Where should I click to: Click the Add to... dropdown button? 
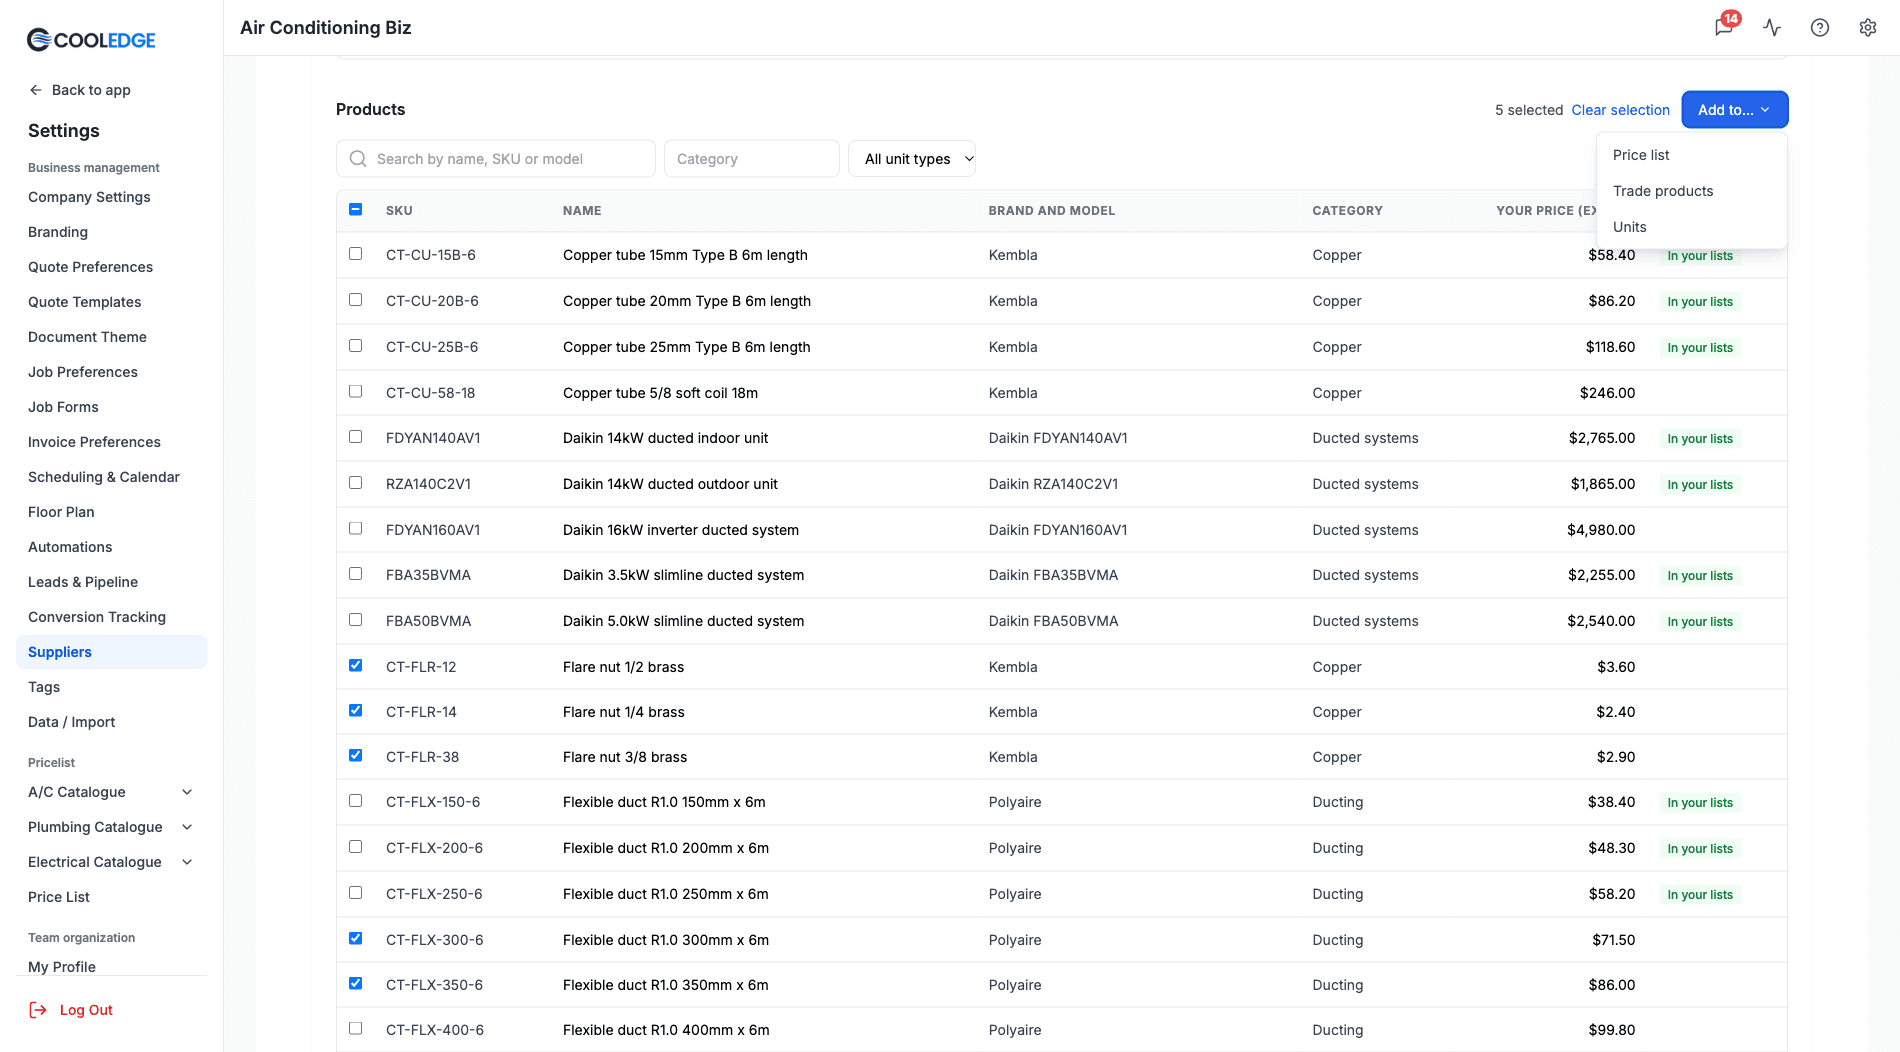pos(1735,110)
